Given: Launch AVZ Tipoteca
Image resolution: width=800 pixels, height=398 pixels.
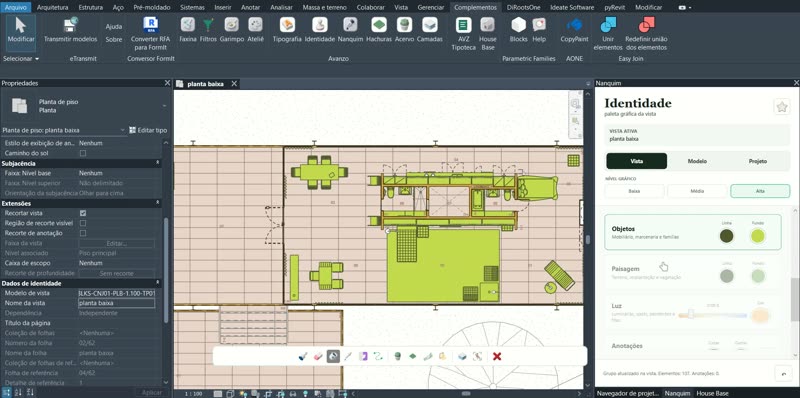Looking at the screenshot, I should coord(463,34).
